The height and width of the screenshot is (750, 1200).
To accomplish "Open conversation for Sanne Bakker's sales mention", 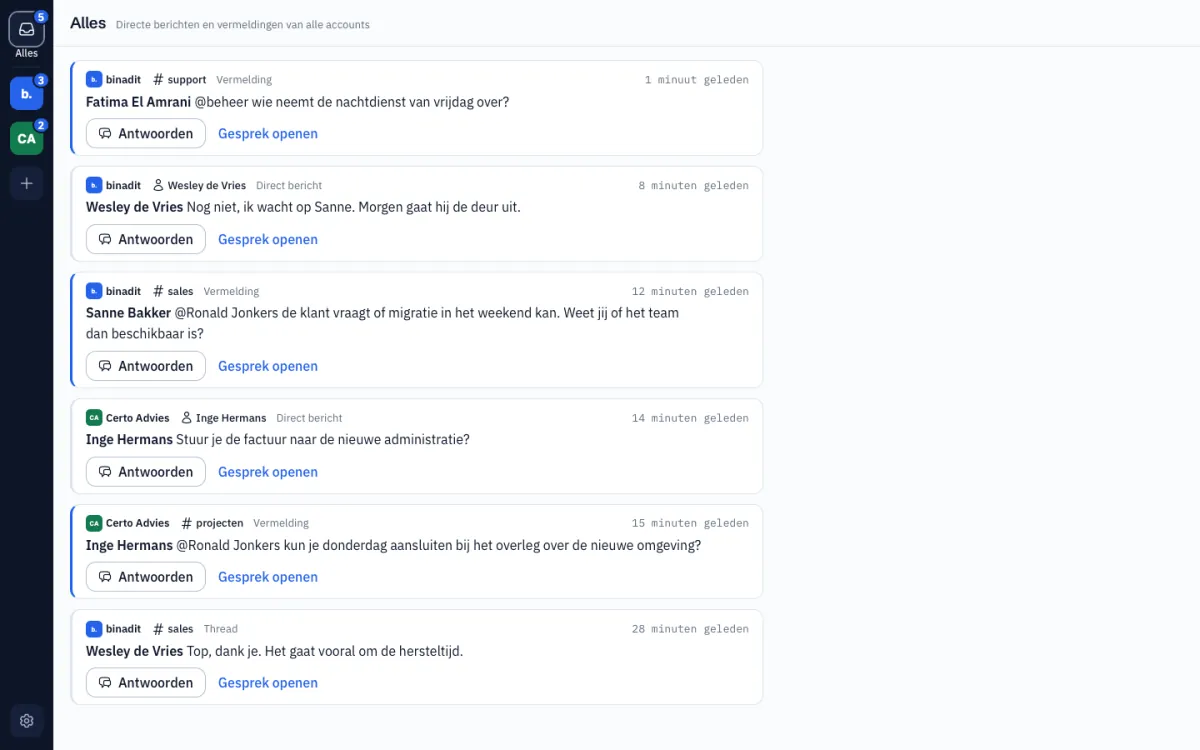I will coord(268,366).
